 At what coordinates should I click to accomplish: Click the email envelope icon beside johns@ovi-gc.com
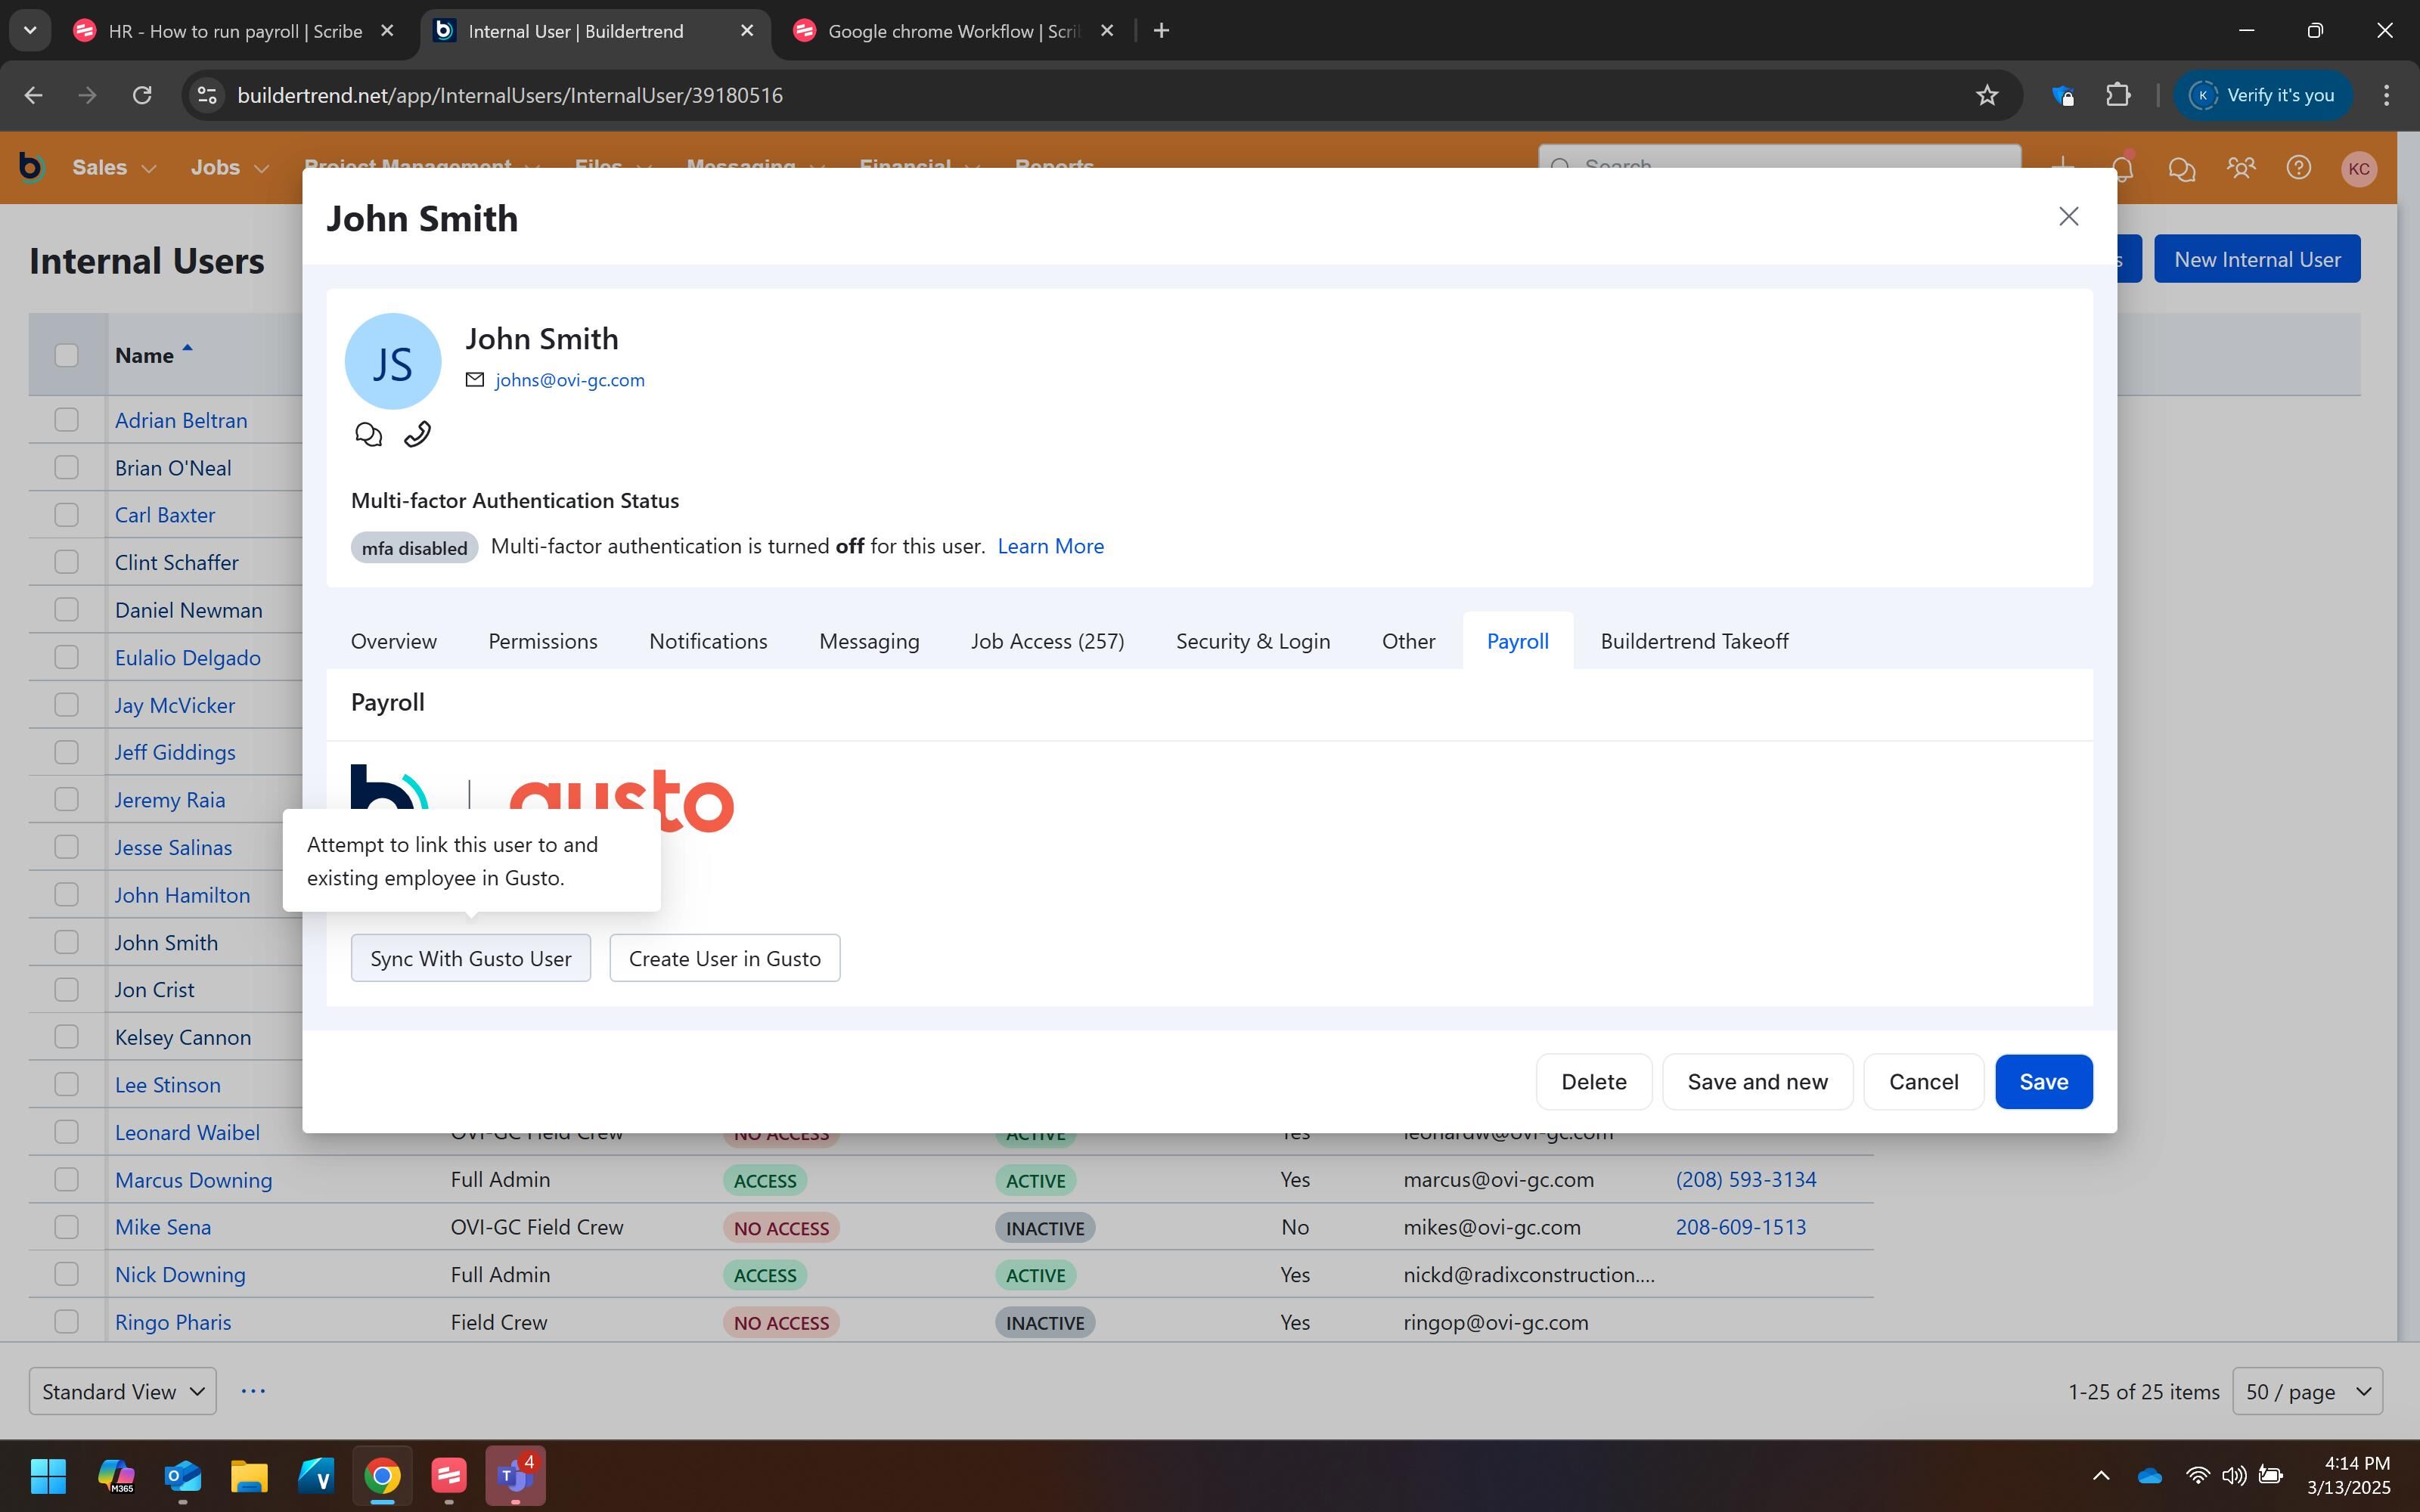click(475, 380)
